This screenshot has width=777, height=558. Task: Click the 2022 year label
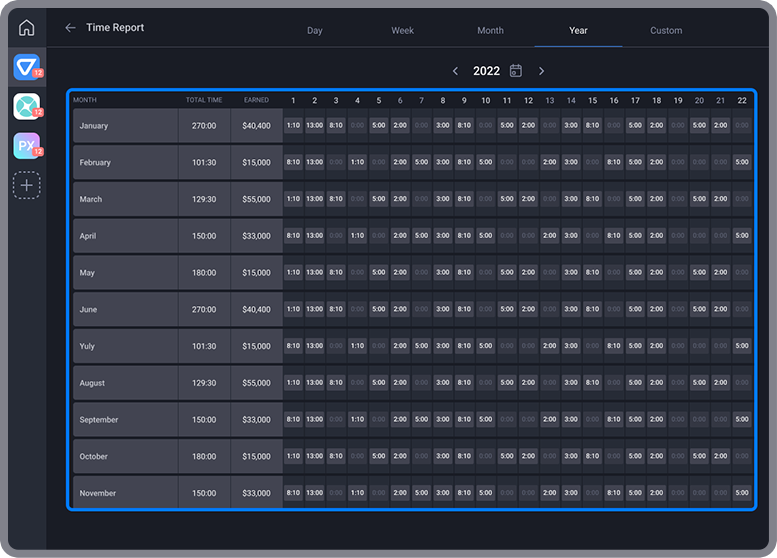(486, 71)
